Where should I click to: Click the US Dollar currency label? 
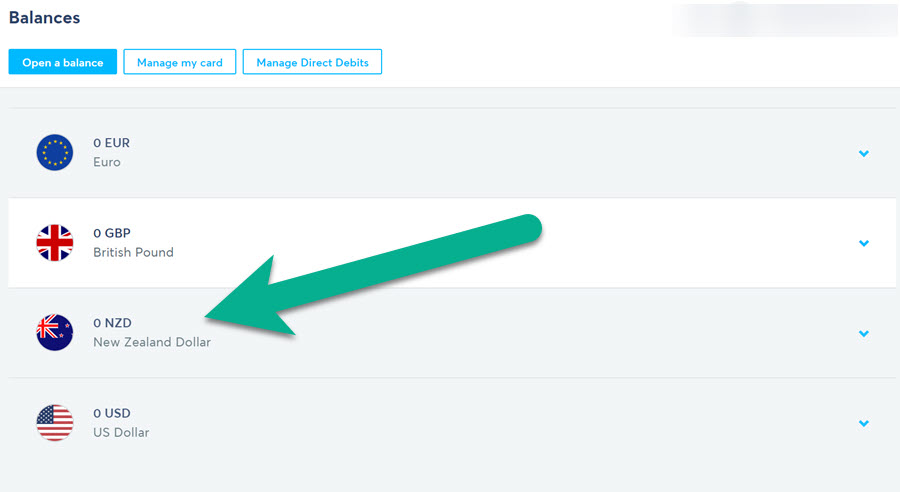(x=121, y=432)
